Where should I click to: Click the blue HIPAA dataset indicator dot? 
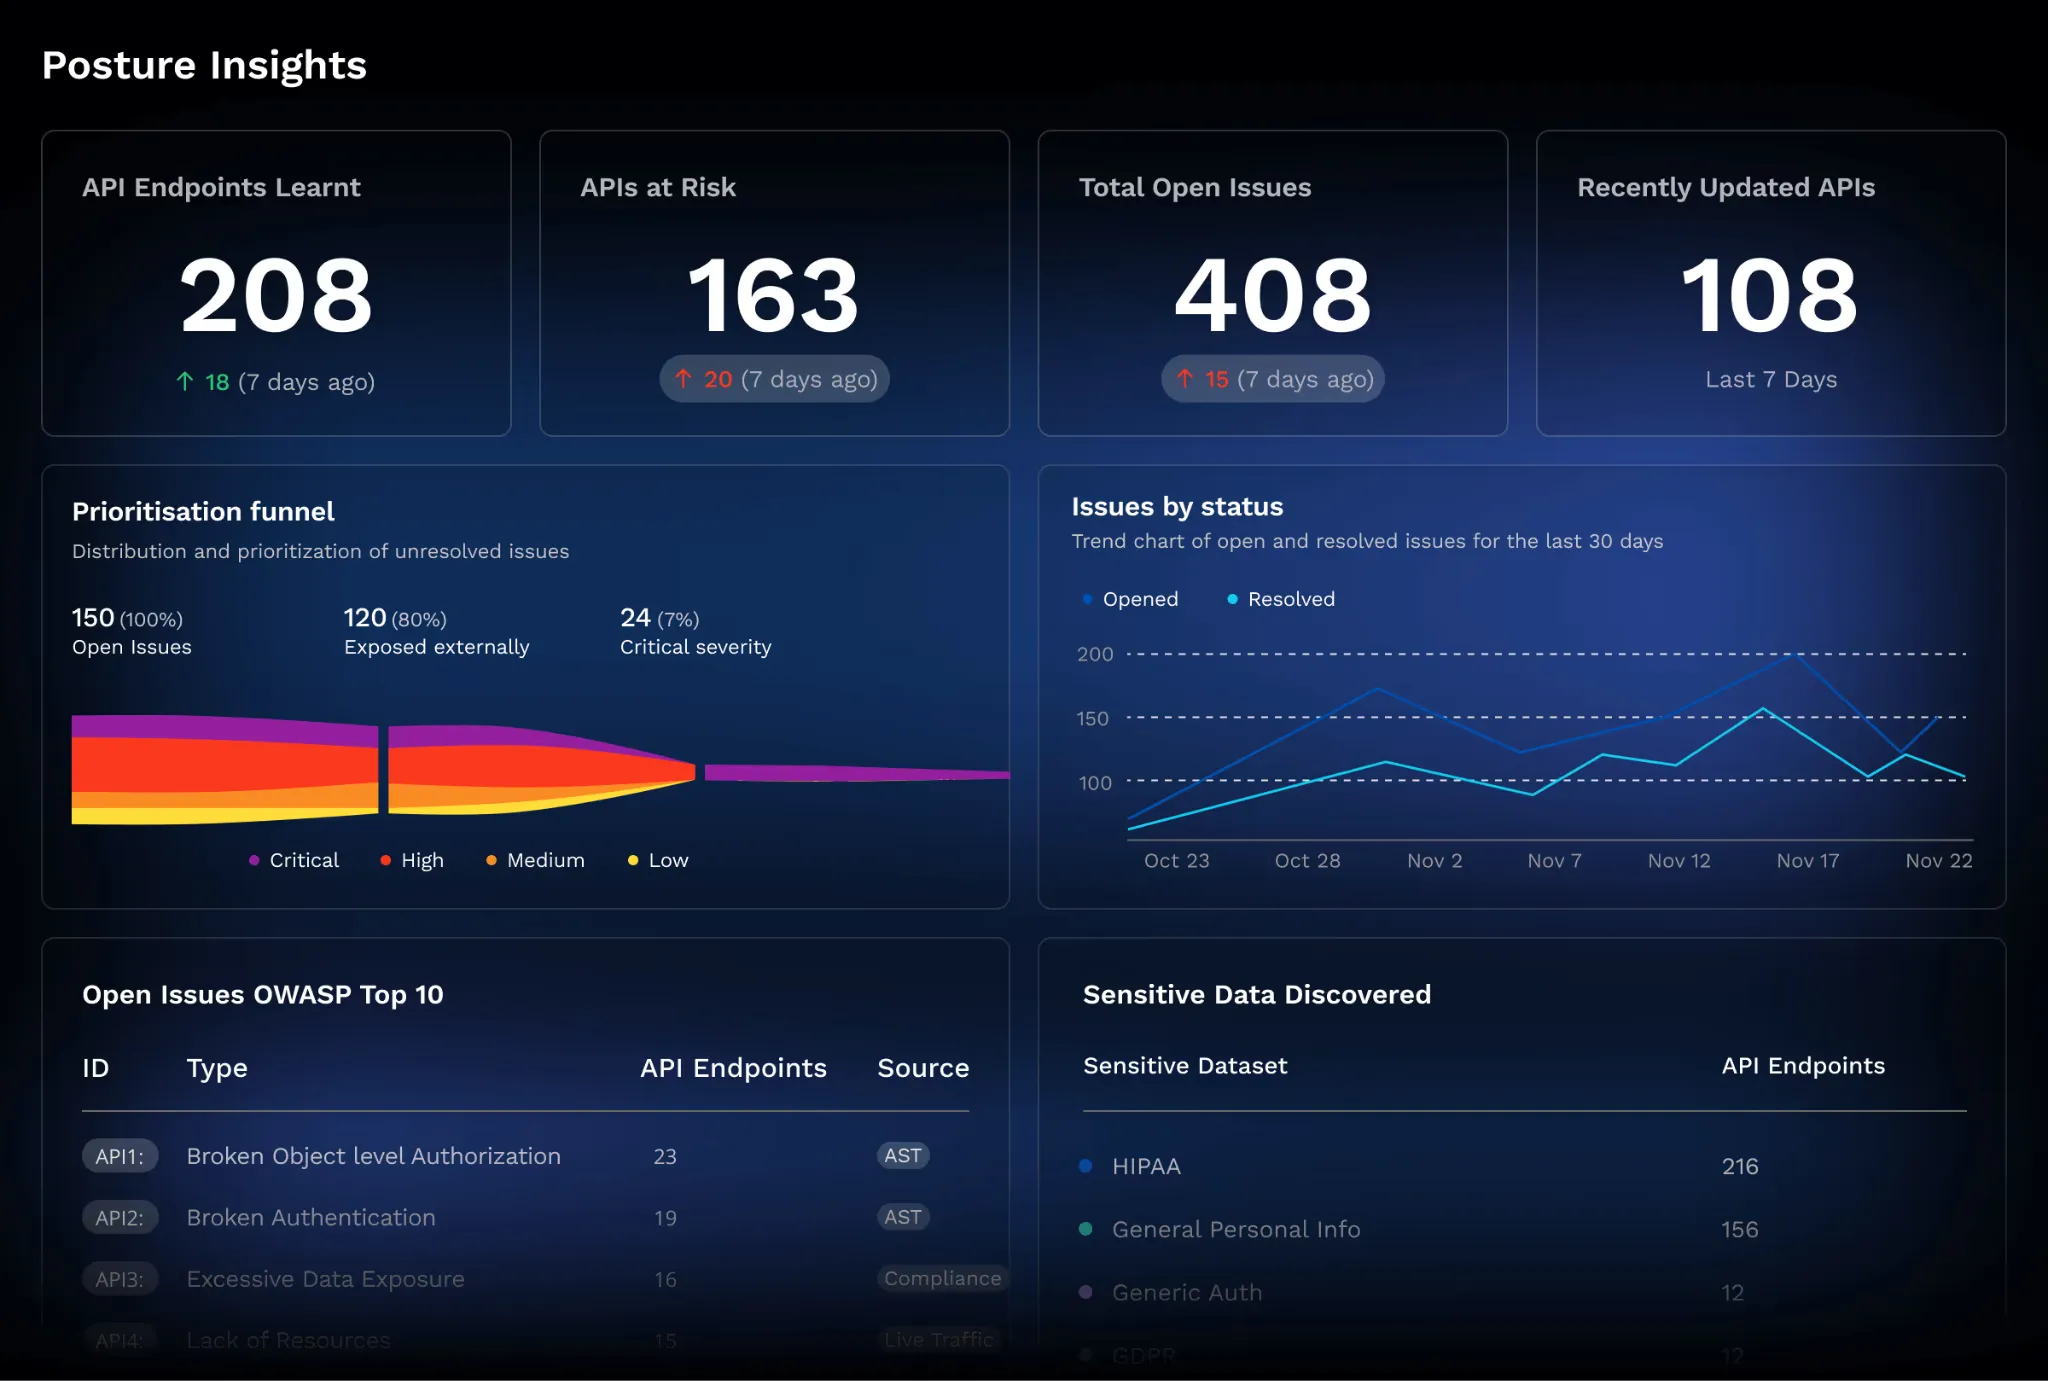(x=1086, y=1166)
